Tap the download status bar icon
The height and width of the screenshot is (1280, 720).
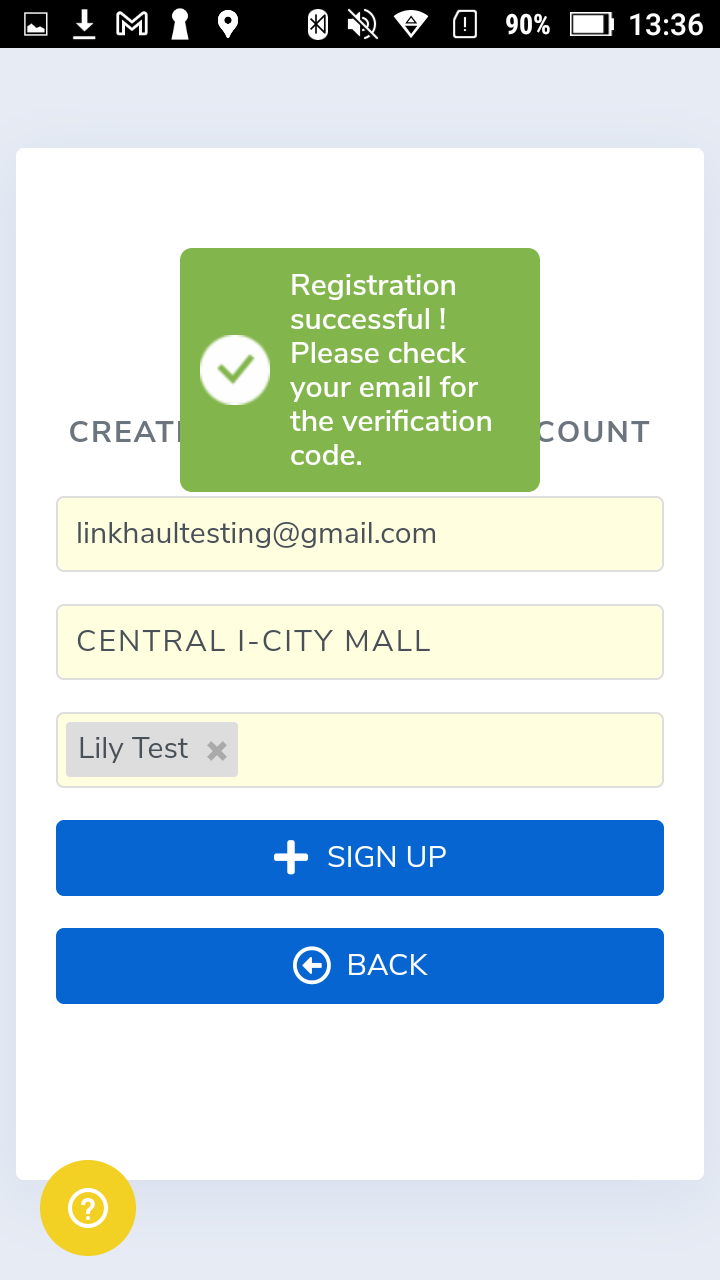(84, 24)
